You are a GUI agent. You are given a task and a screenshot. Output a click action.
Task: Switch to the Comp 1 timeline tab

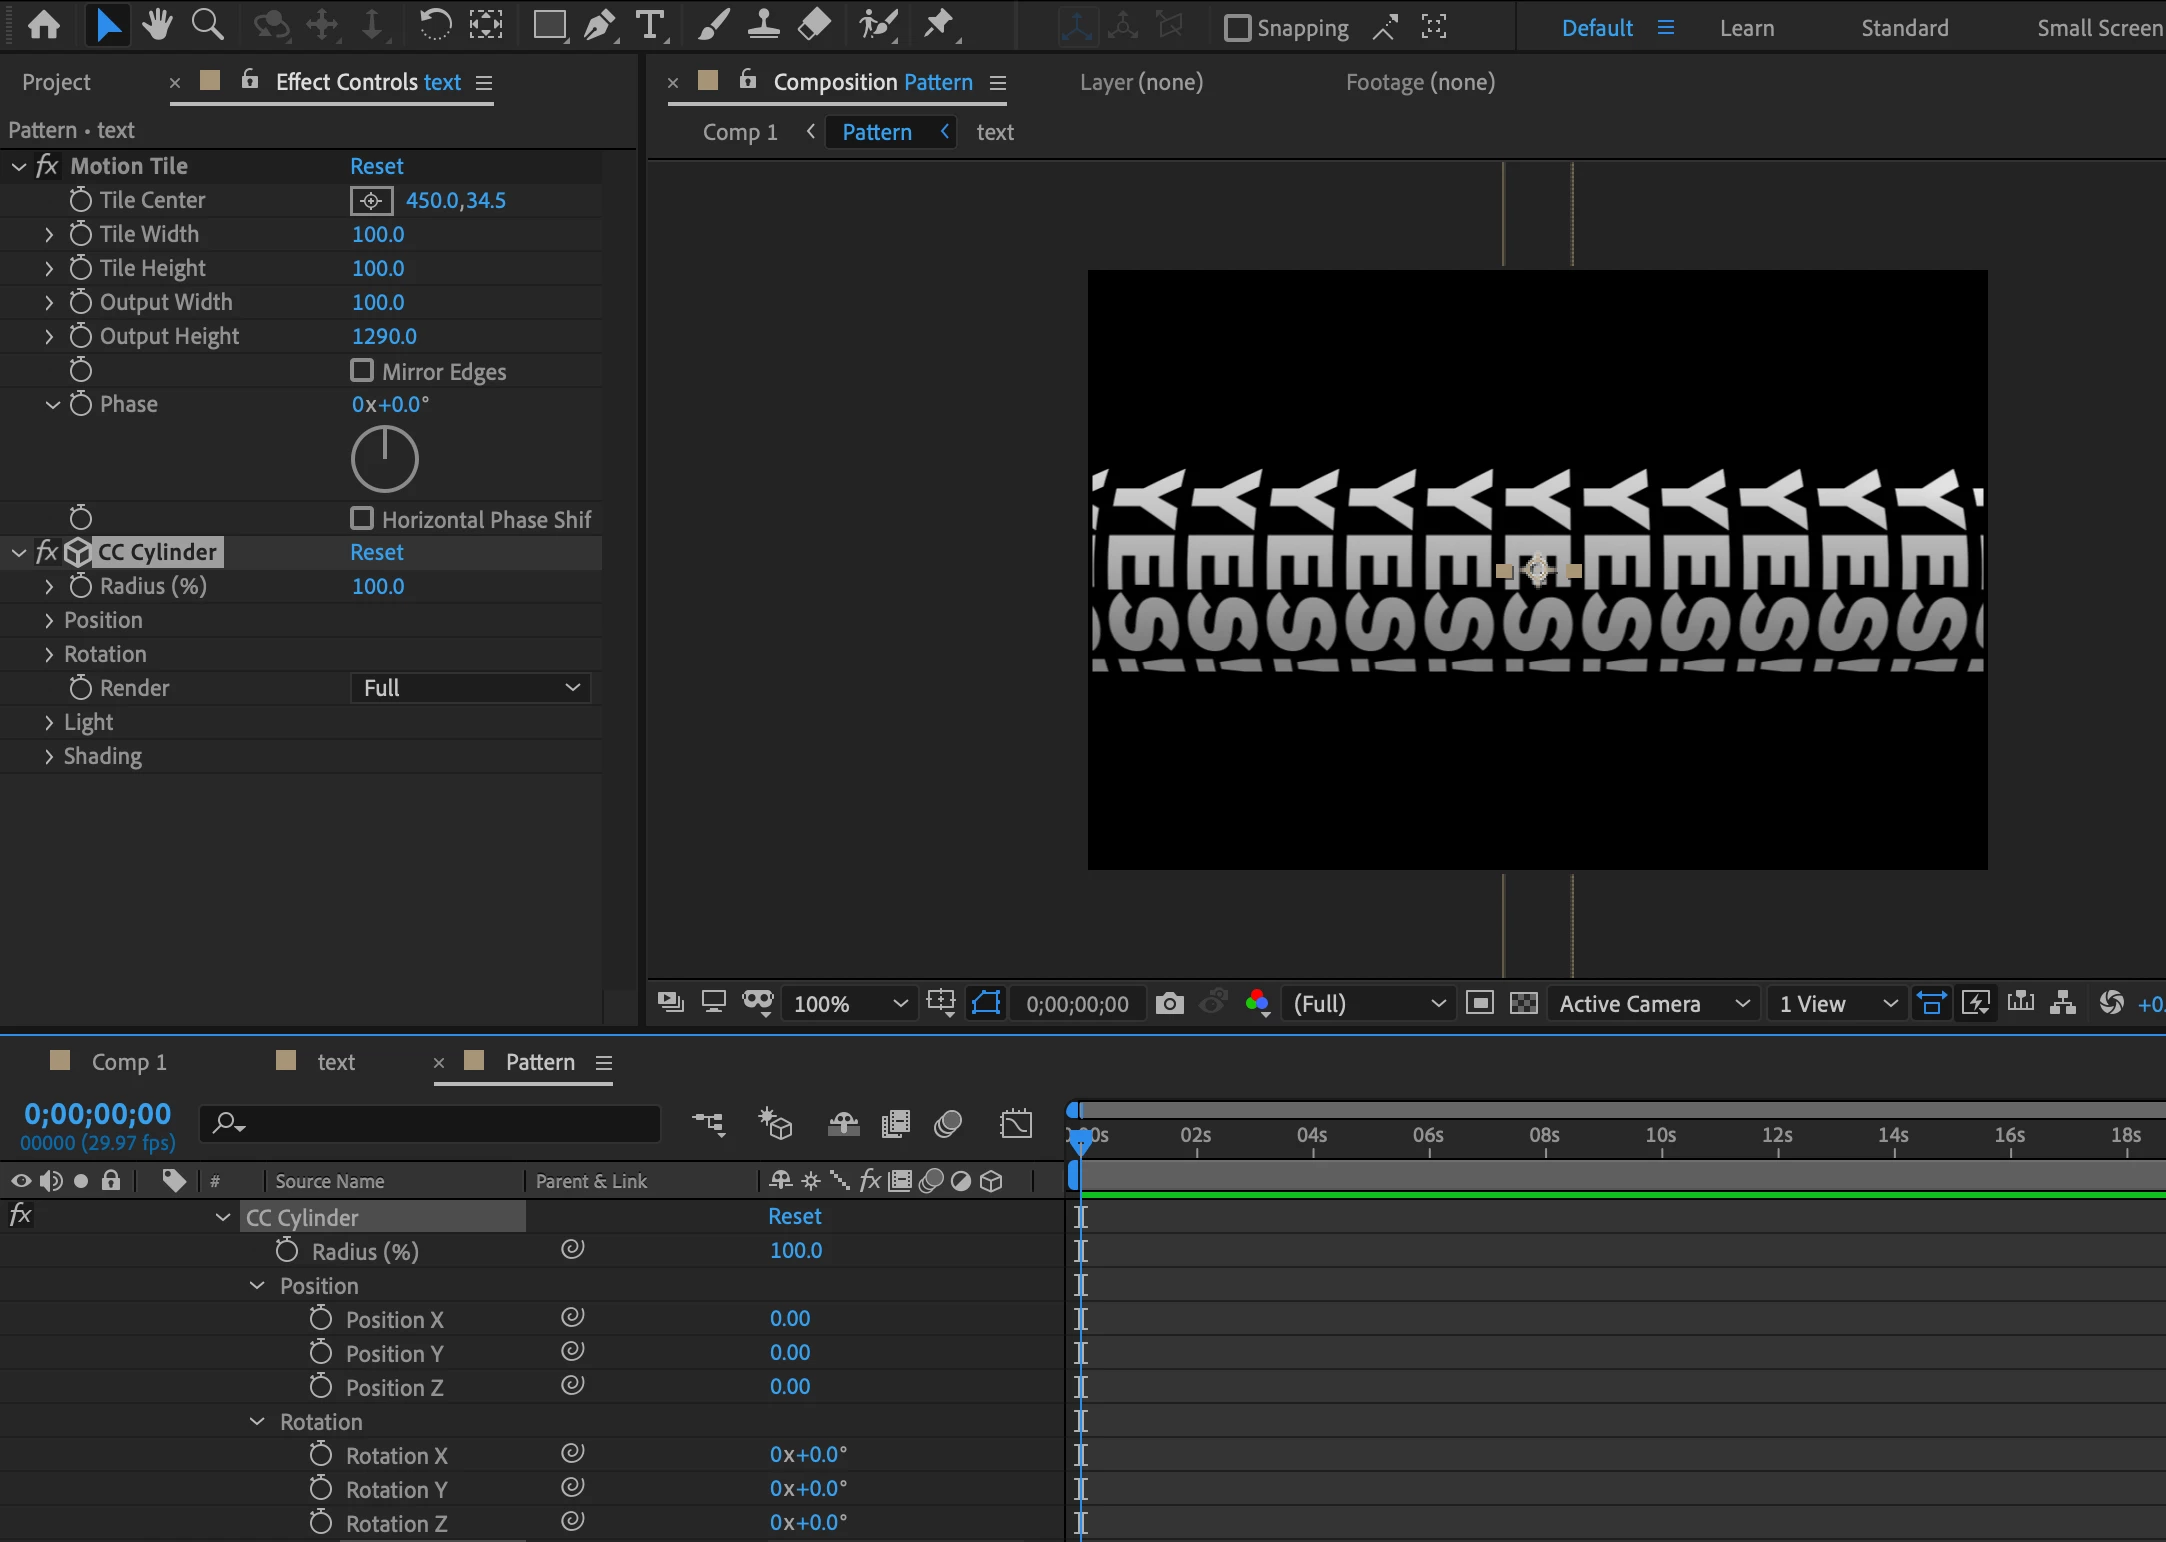pos(128,1062)
